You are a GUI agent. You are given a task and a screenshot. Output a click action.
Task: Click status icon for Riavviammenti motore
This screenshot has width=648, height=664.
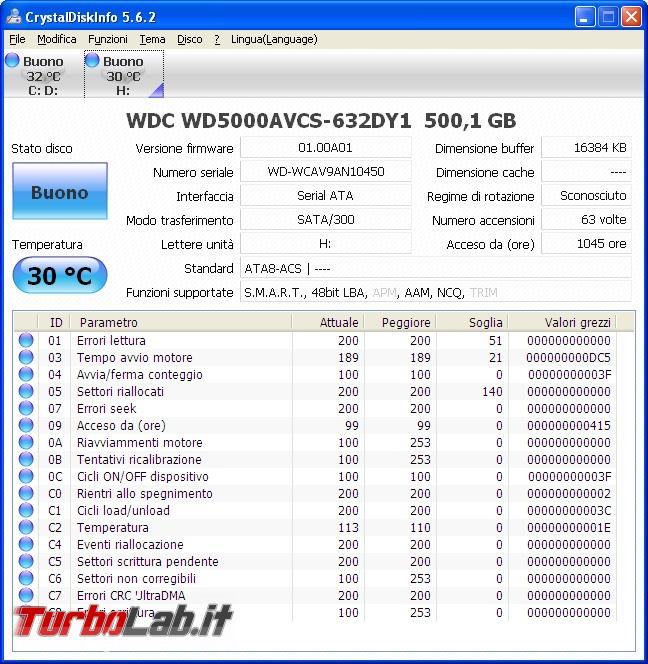coord(26,442)
